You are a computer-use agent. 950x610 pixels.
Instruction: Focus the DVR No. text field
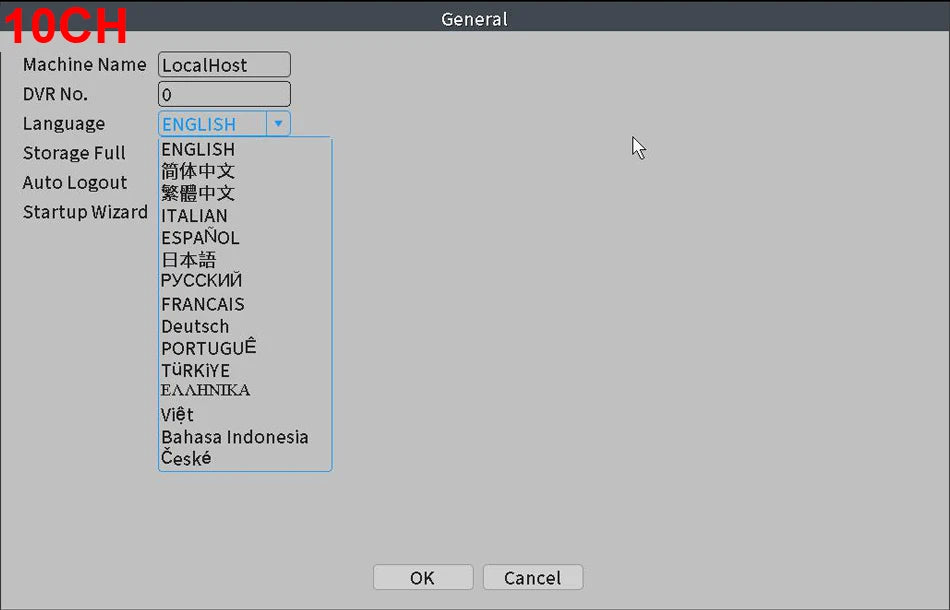[x=224, y=95]
